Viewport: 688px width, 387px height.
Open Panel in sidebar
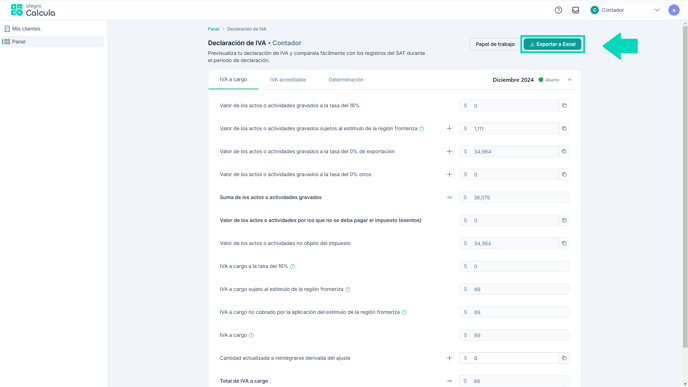[53, 42]
